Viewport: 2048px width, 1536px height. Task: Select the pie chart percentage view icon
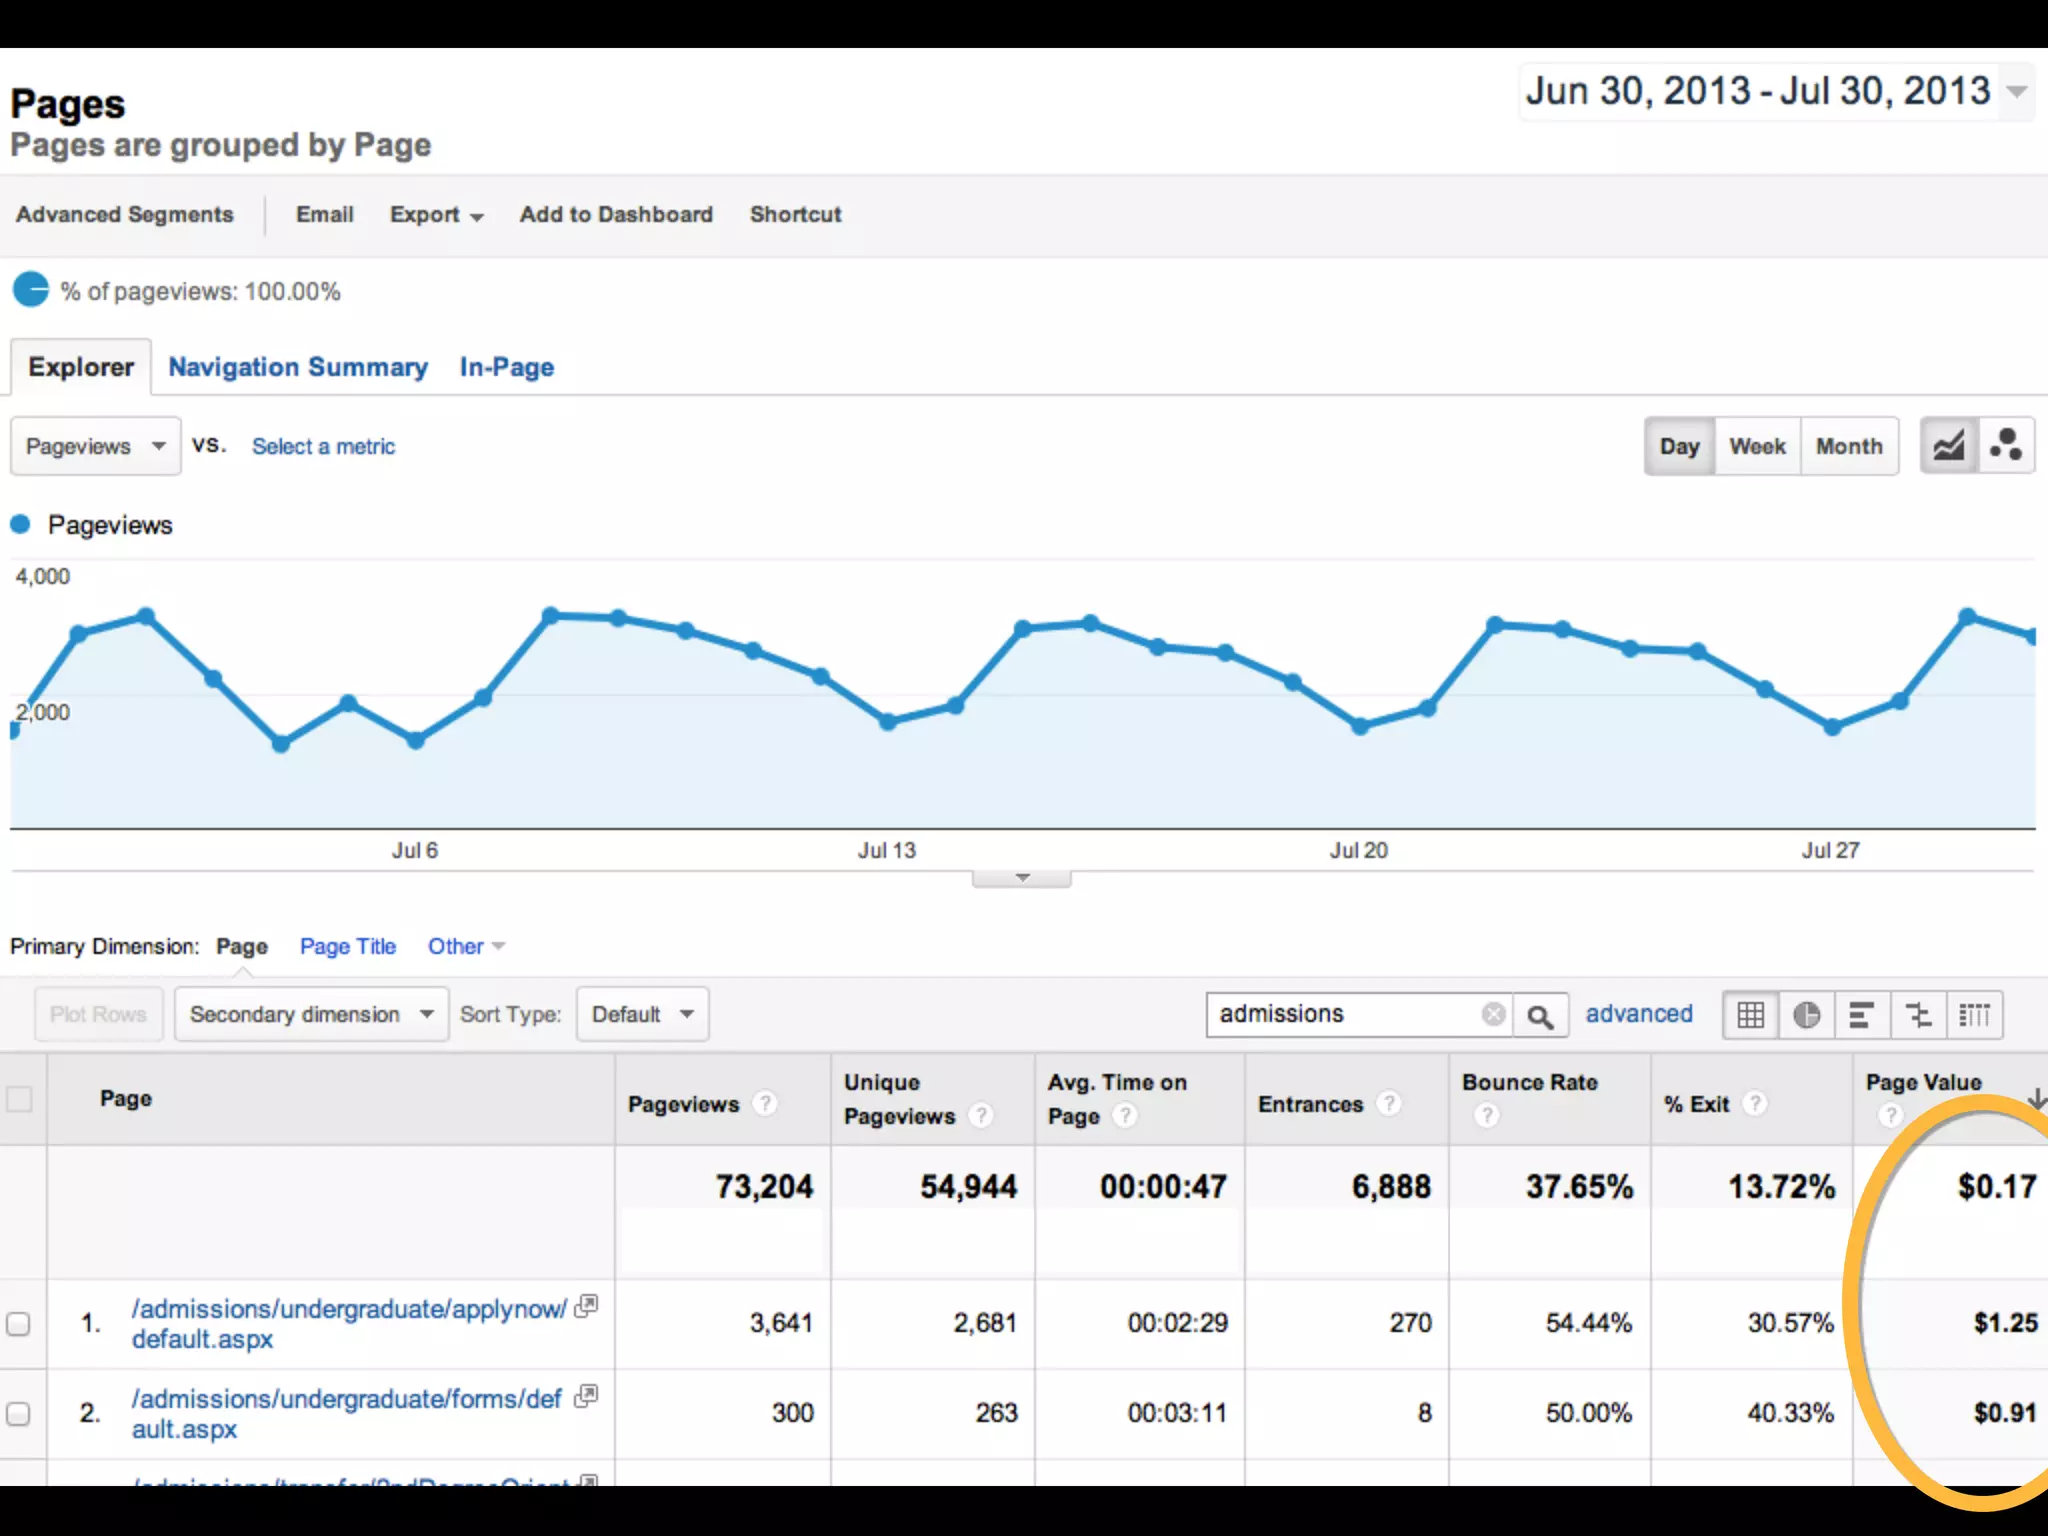click(x=1806, y=1015)
